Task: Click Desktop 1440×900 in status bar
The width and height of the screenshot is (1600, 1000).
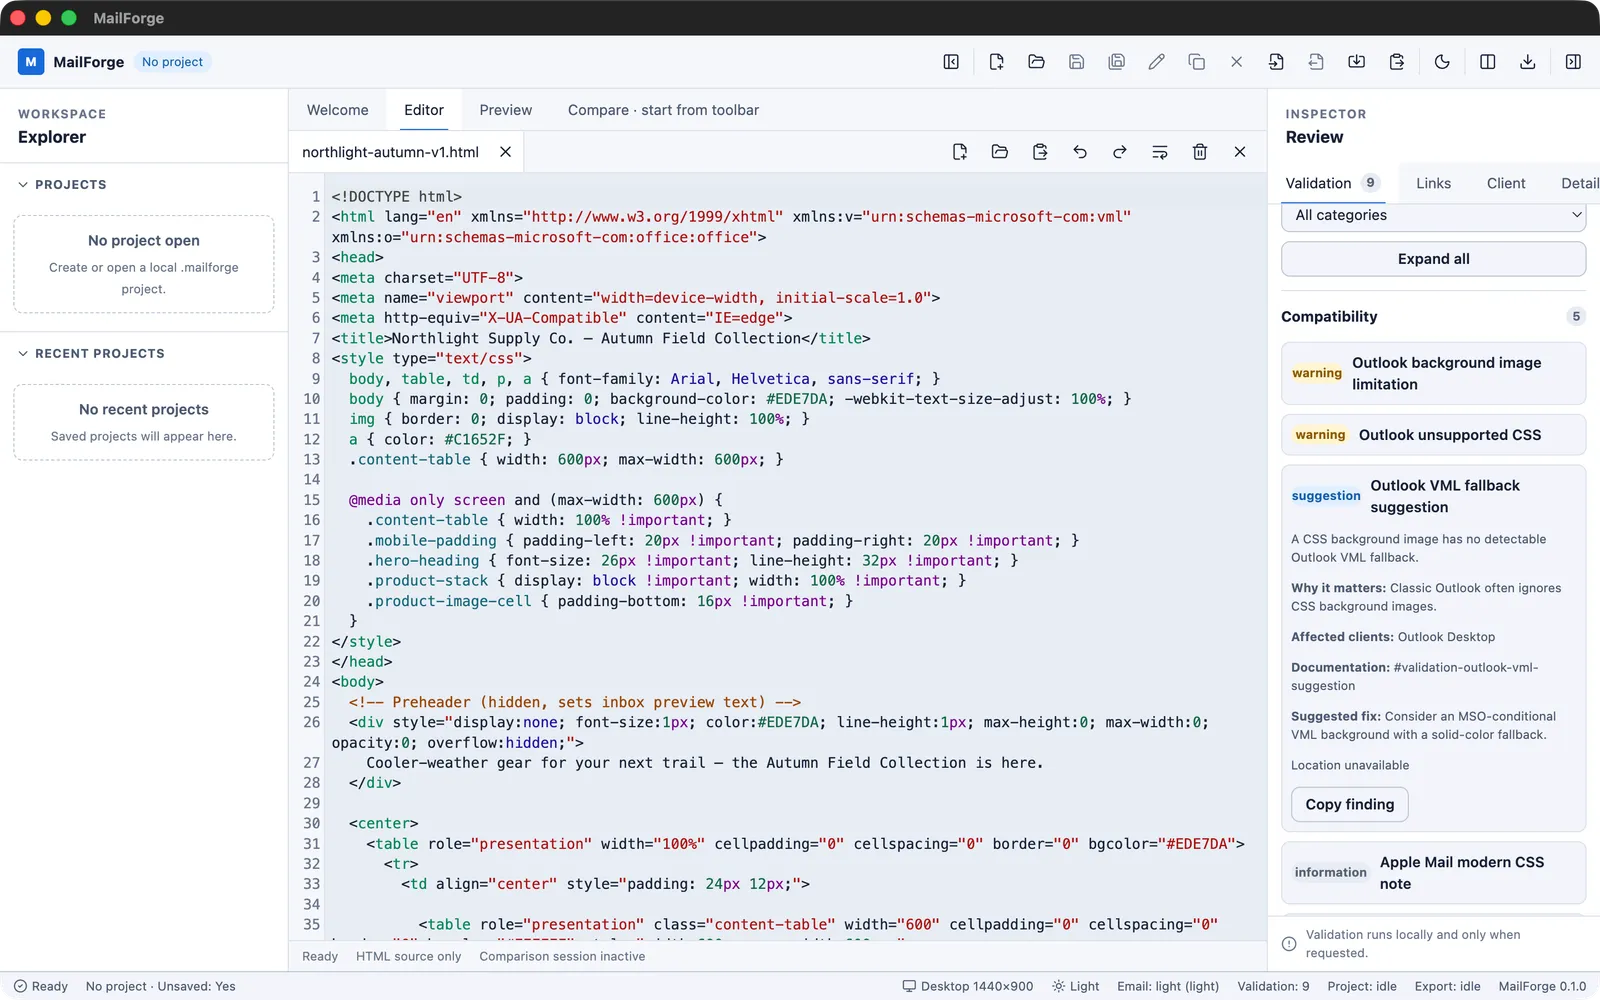Action: point(968,986)
